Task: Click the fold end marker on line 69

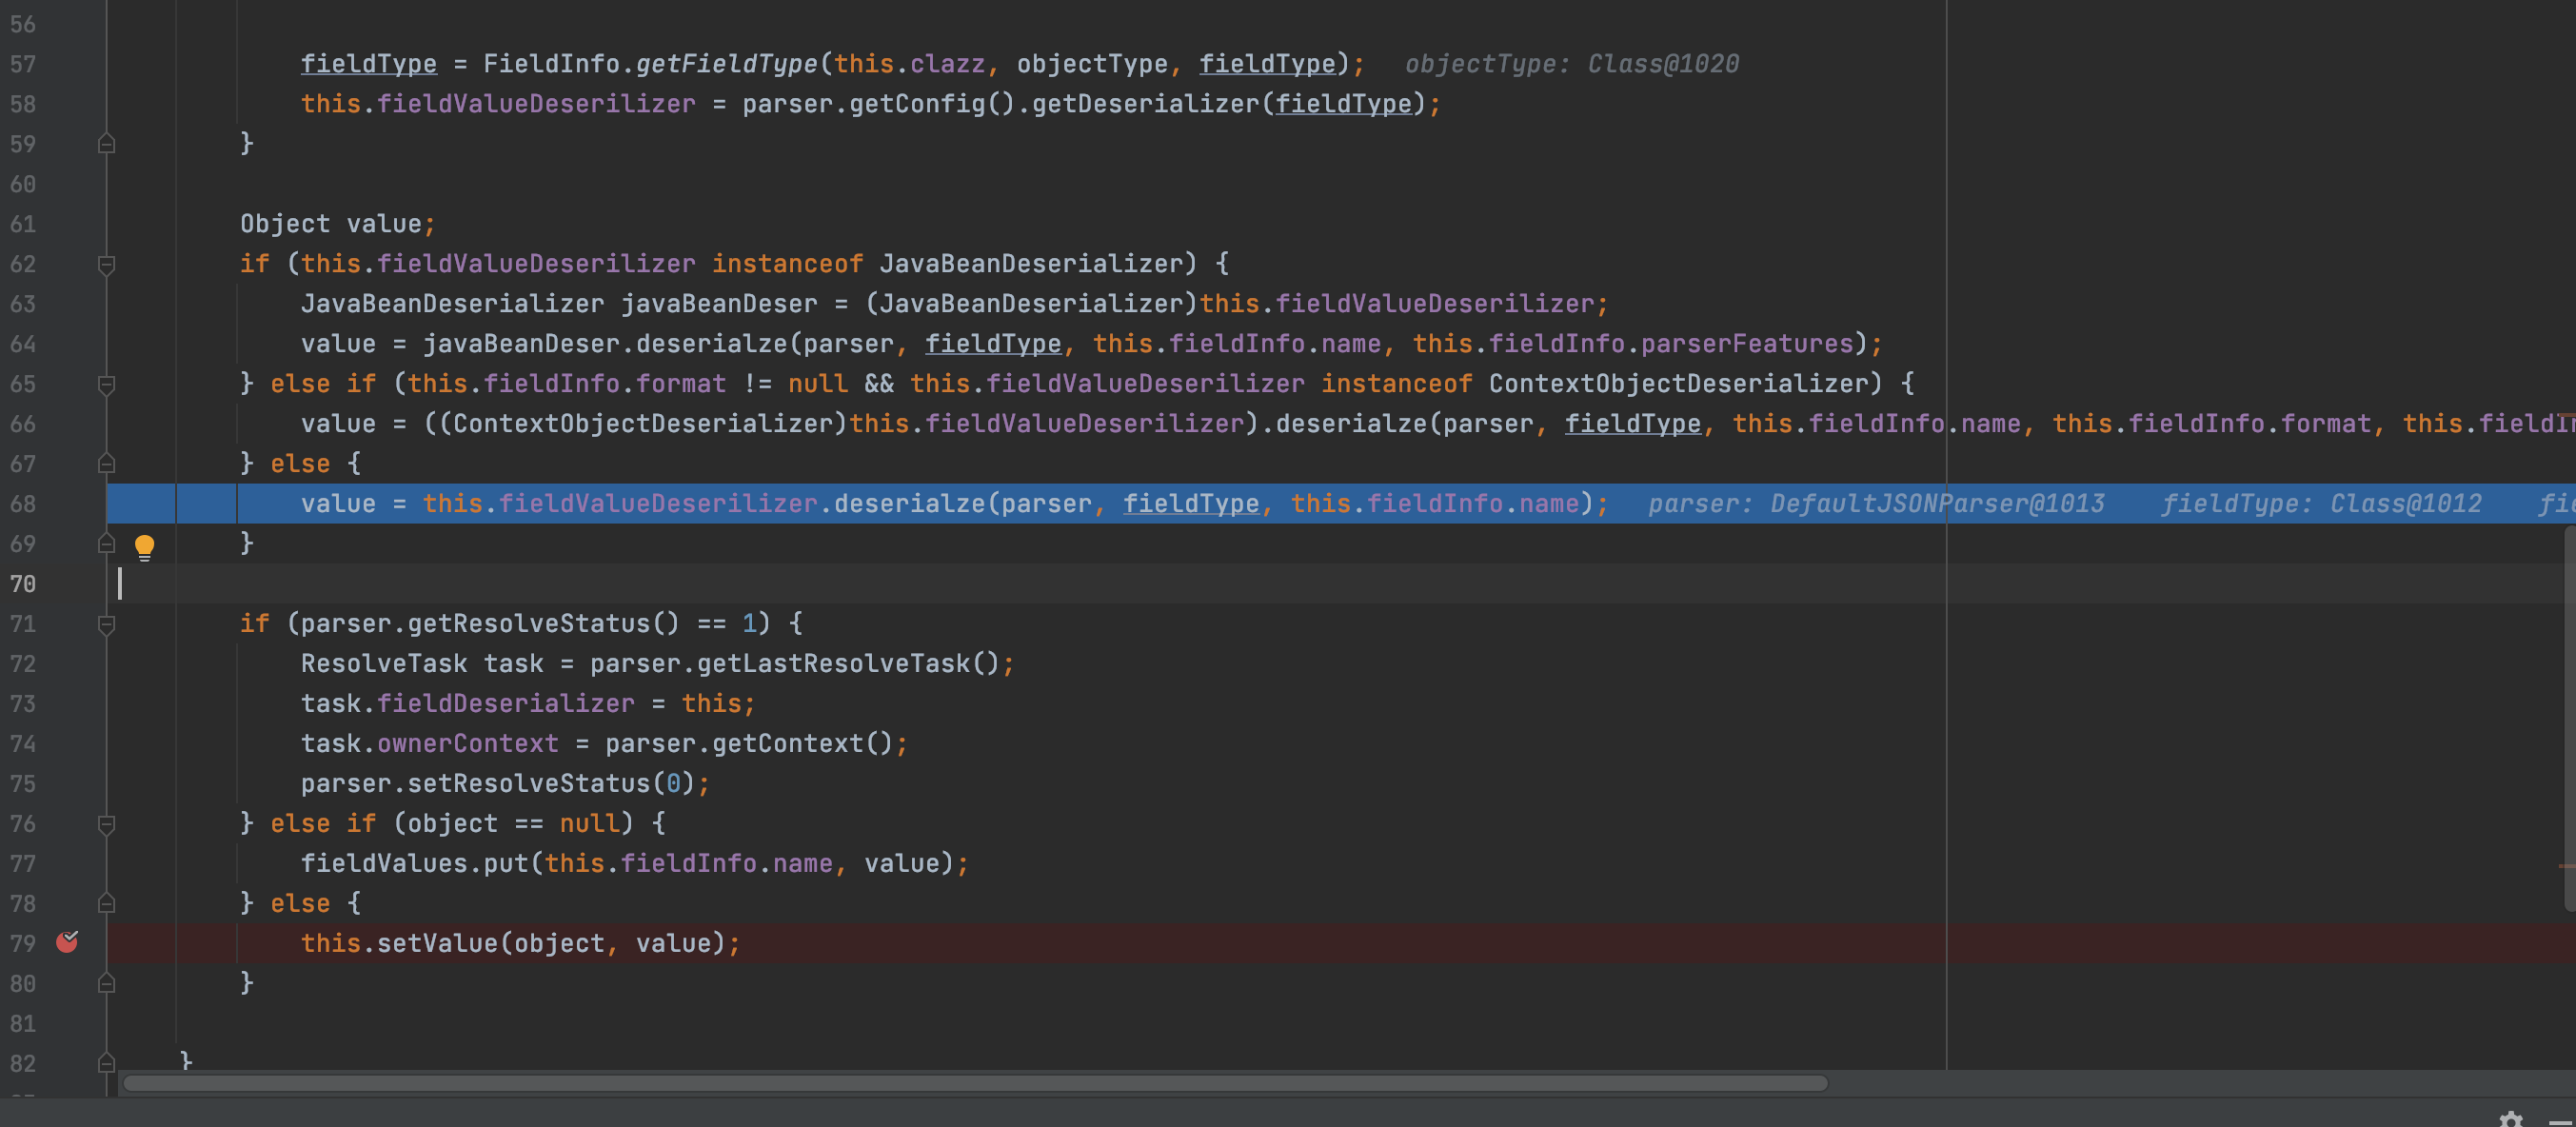Action: [x=106, y=544]
